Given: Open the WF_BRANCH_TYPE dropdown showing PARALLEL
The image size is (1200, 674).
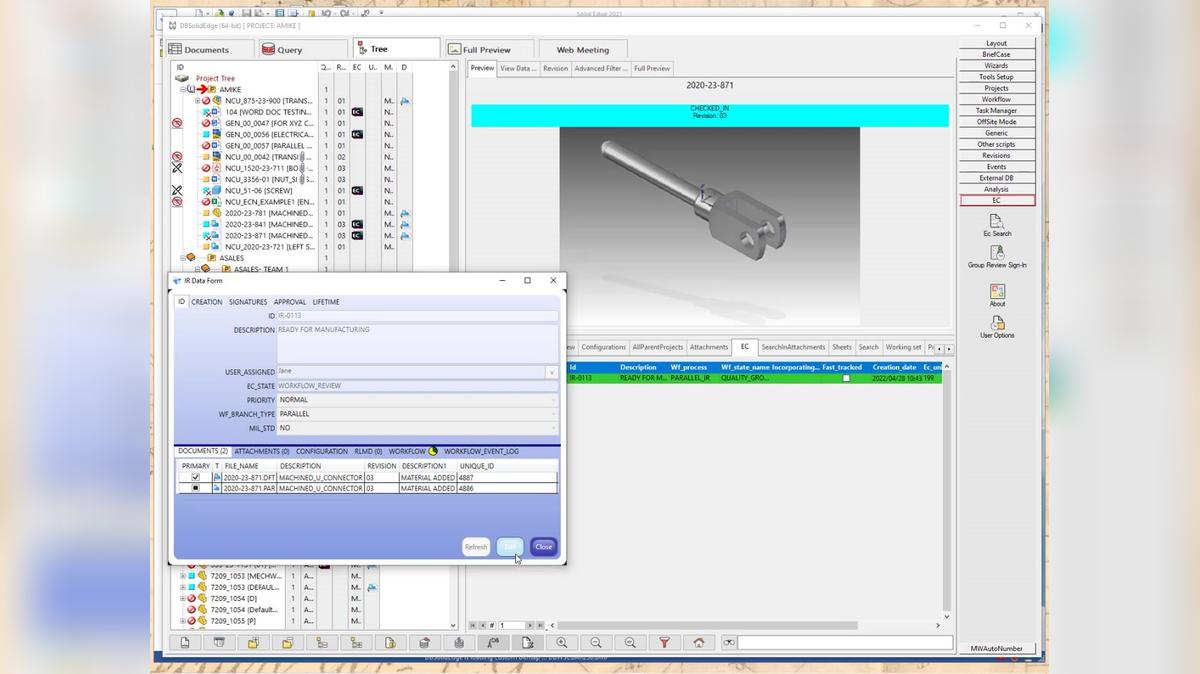Looking at the screenshot, I should (x=417, y=414).
